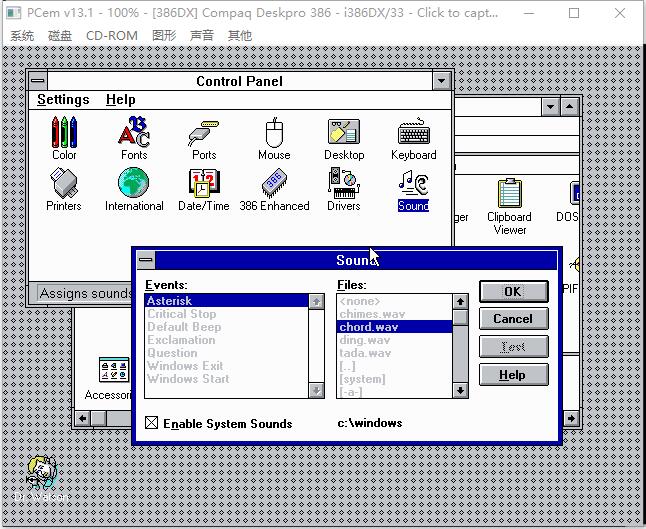Select the Clipboard Viewer icon in background window
Viewport: 646px width, 529px height.
click(509, 206)
